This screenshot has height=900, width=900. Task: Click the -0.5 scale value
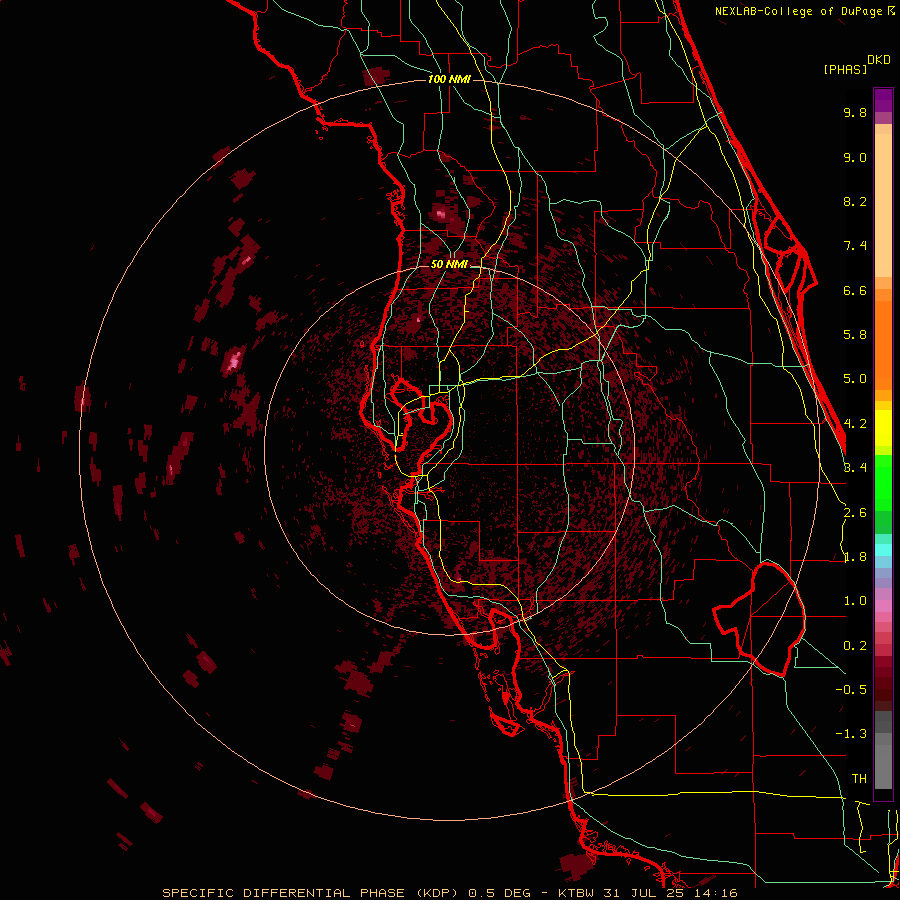(x=851, y=690)
